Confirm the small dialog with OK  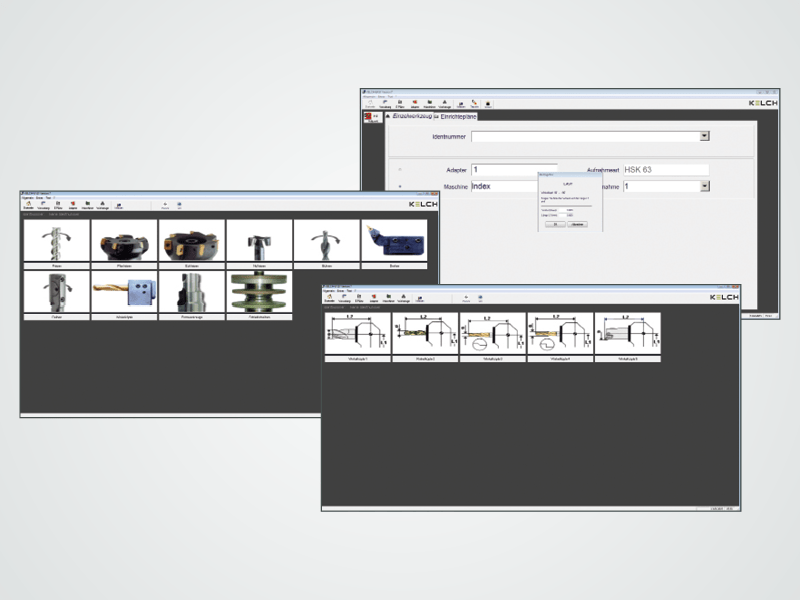pos(555,224)
